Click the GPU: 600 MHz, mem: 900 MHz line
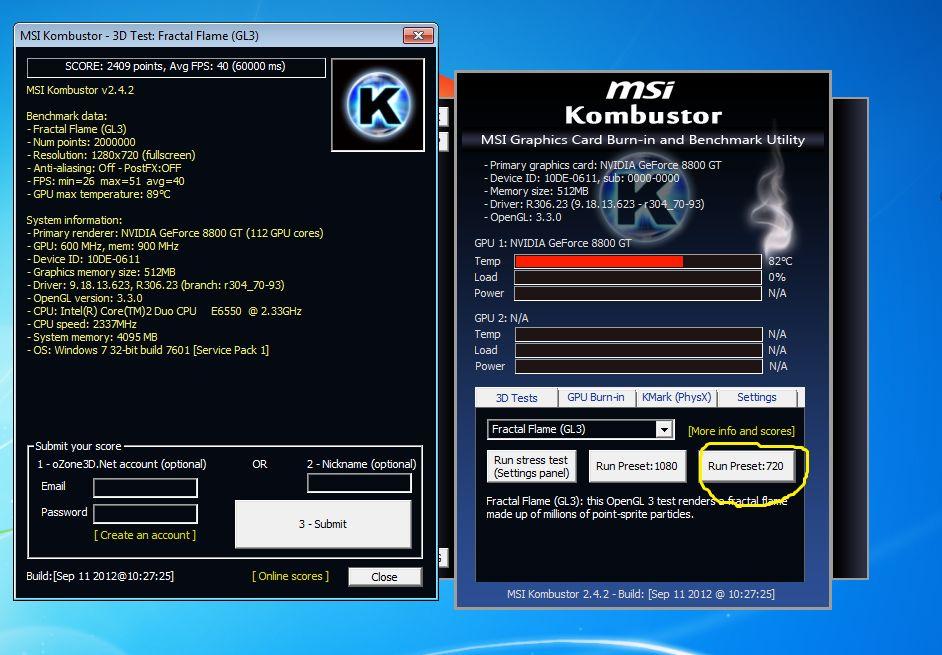 pos(103,246)
